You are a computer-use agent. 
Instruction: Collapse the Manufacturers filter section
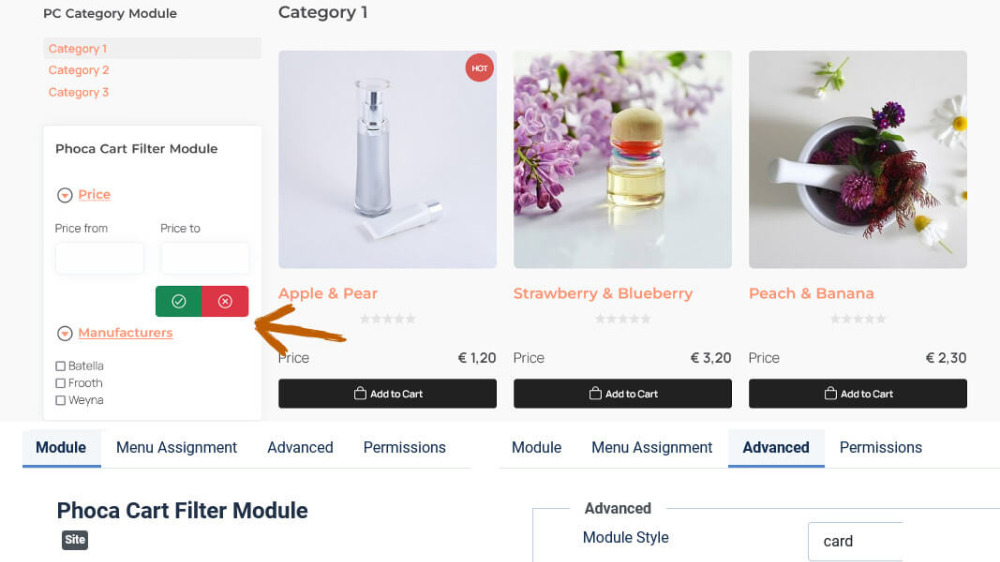(x=65, y=334)
